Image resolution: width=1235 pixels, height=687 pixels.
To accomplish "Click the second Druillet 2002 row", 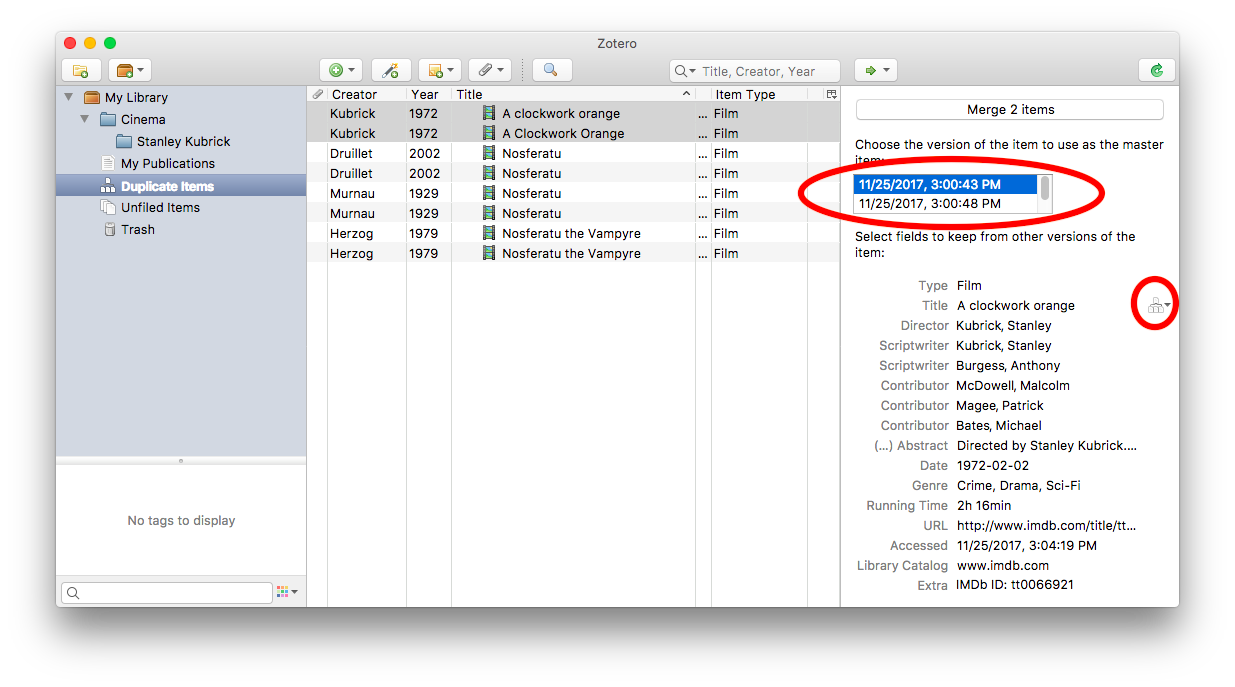I will coord(573,173).
